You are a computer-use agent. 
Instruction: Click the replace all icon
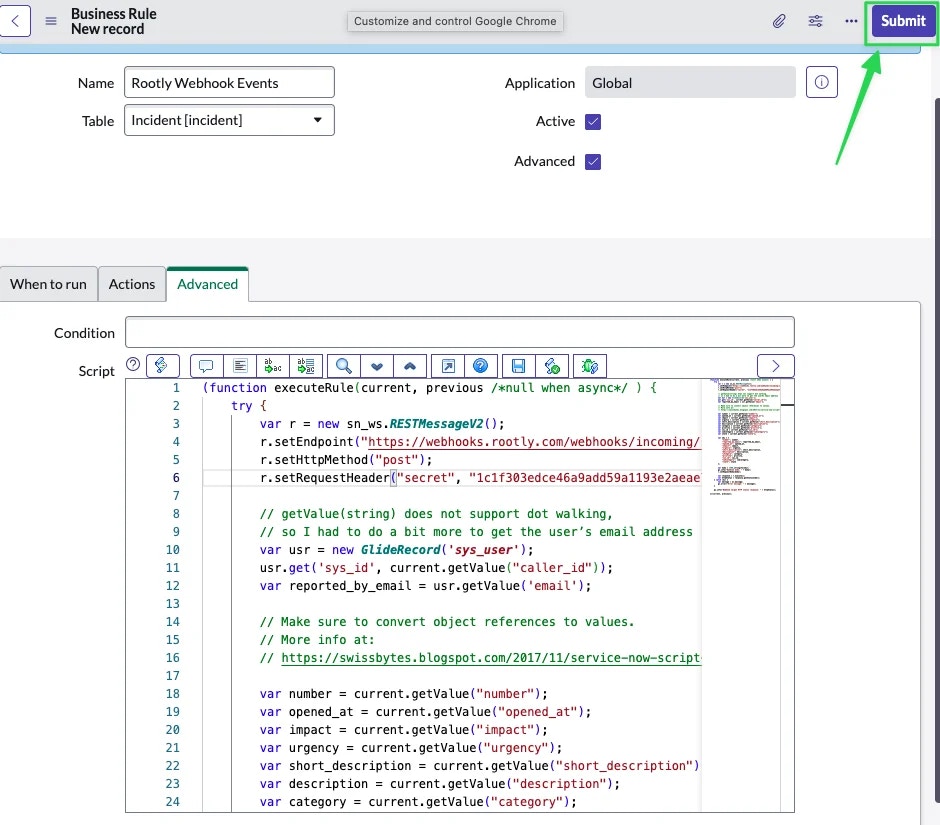(x=306, y=366)
